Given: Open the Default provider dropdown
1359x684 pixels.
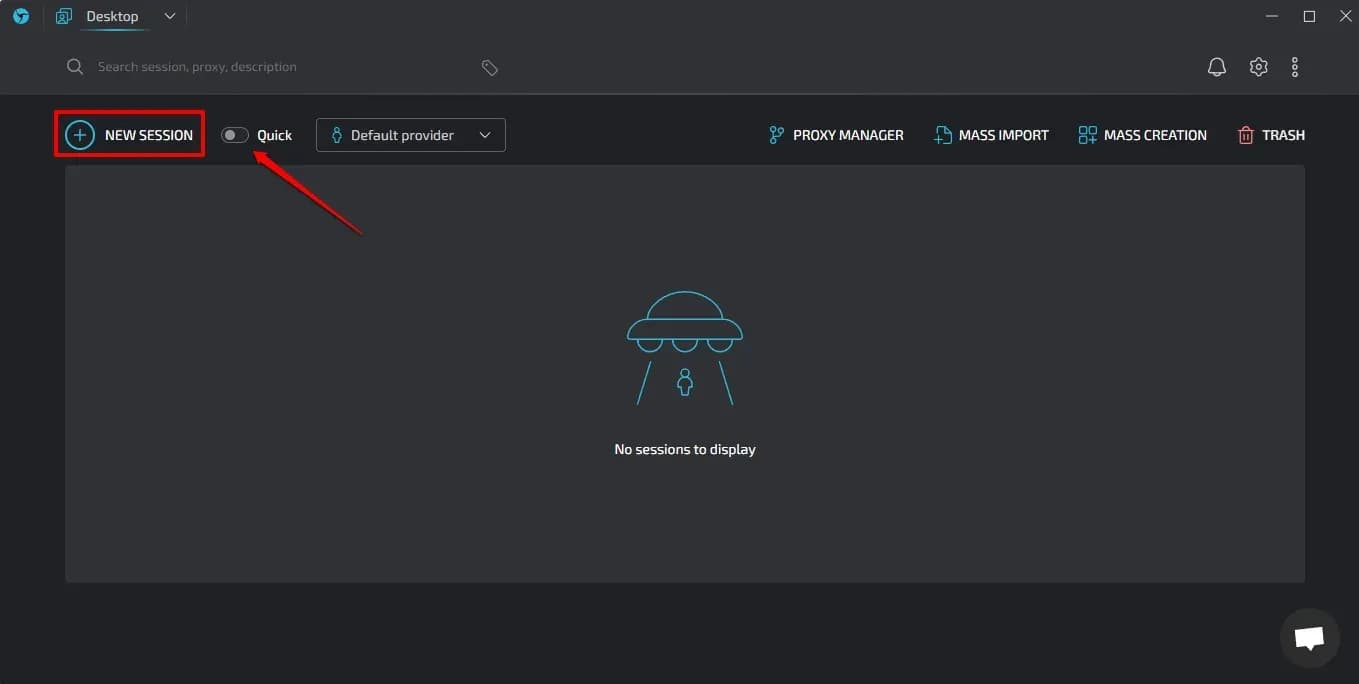Looking at the screenshot, I should pos(410,134).
